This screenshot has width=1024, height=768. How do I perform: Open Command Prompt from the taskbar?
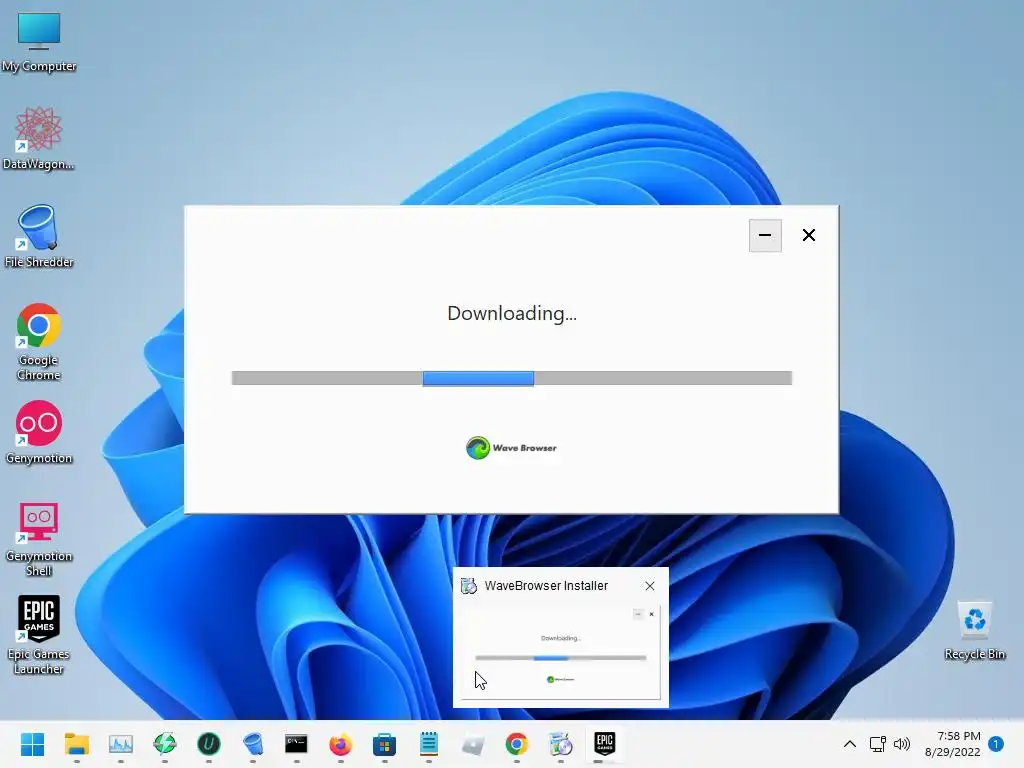coord(296,744)
